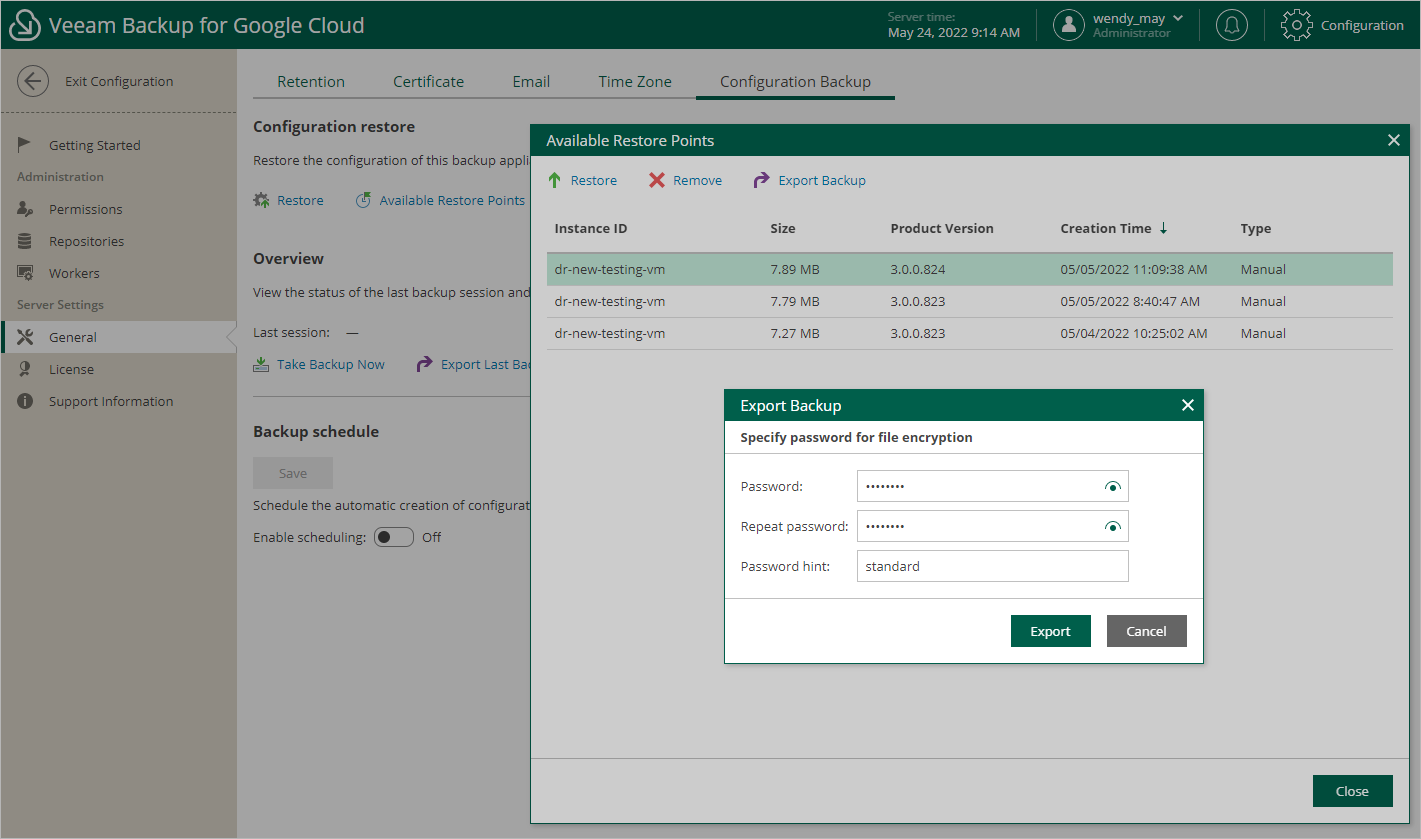Sort by the Type column header
The width and height of the screenshot is (1421, 839).
coord(1256,228)
